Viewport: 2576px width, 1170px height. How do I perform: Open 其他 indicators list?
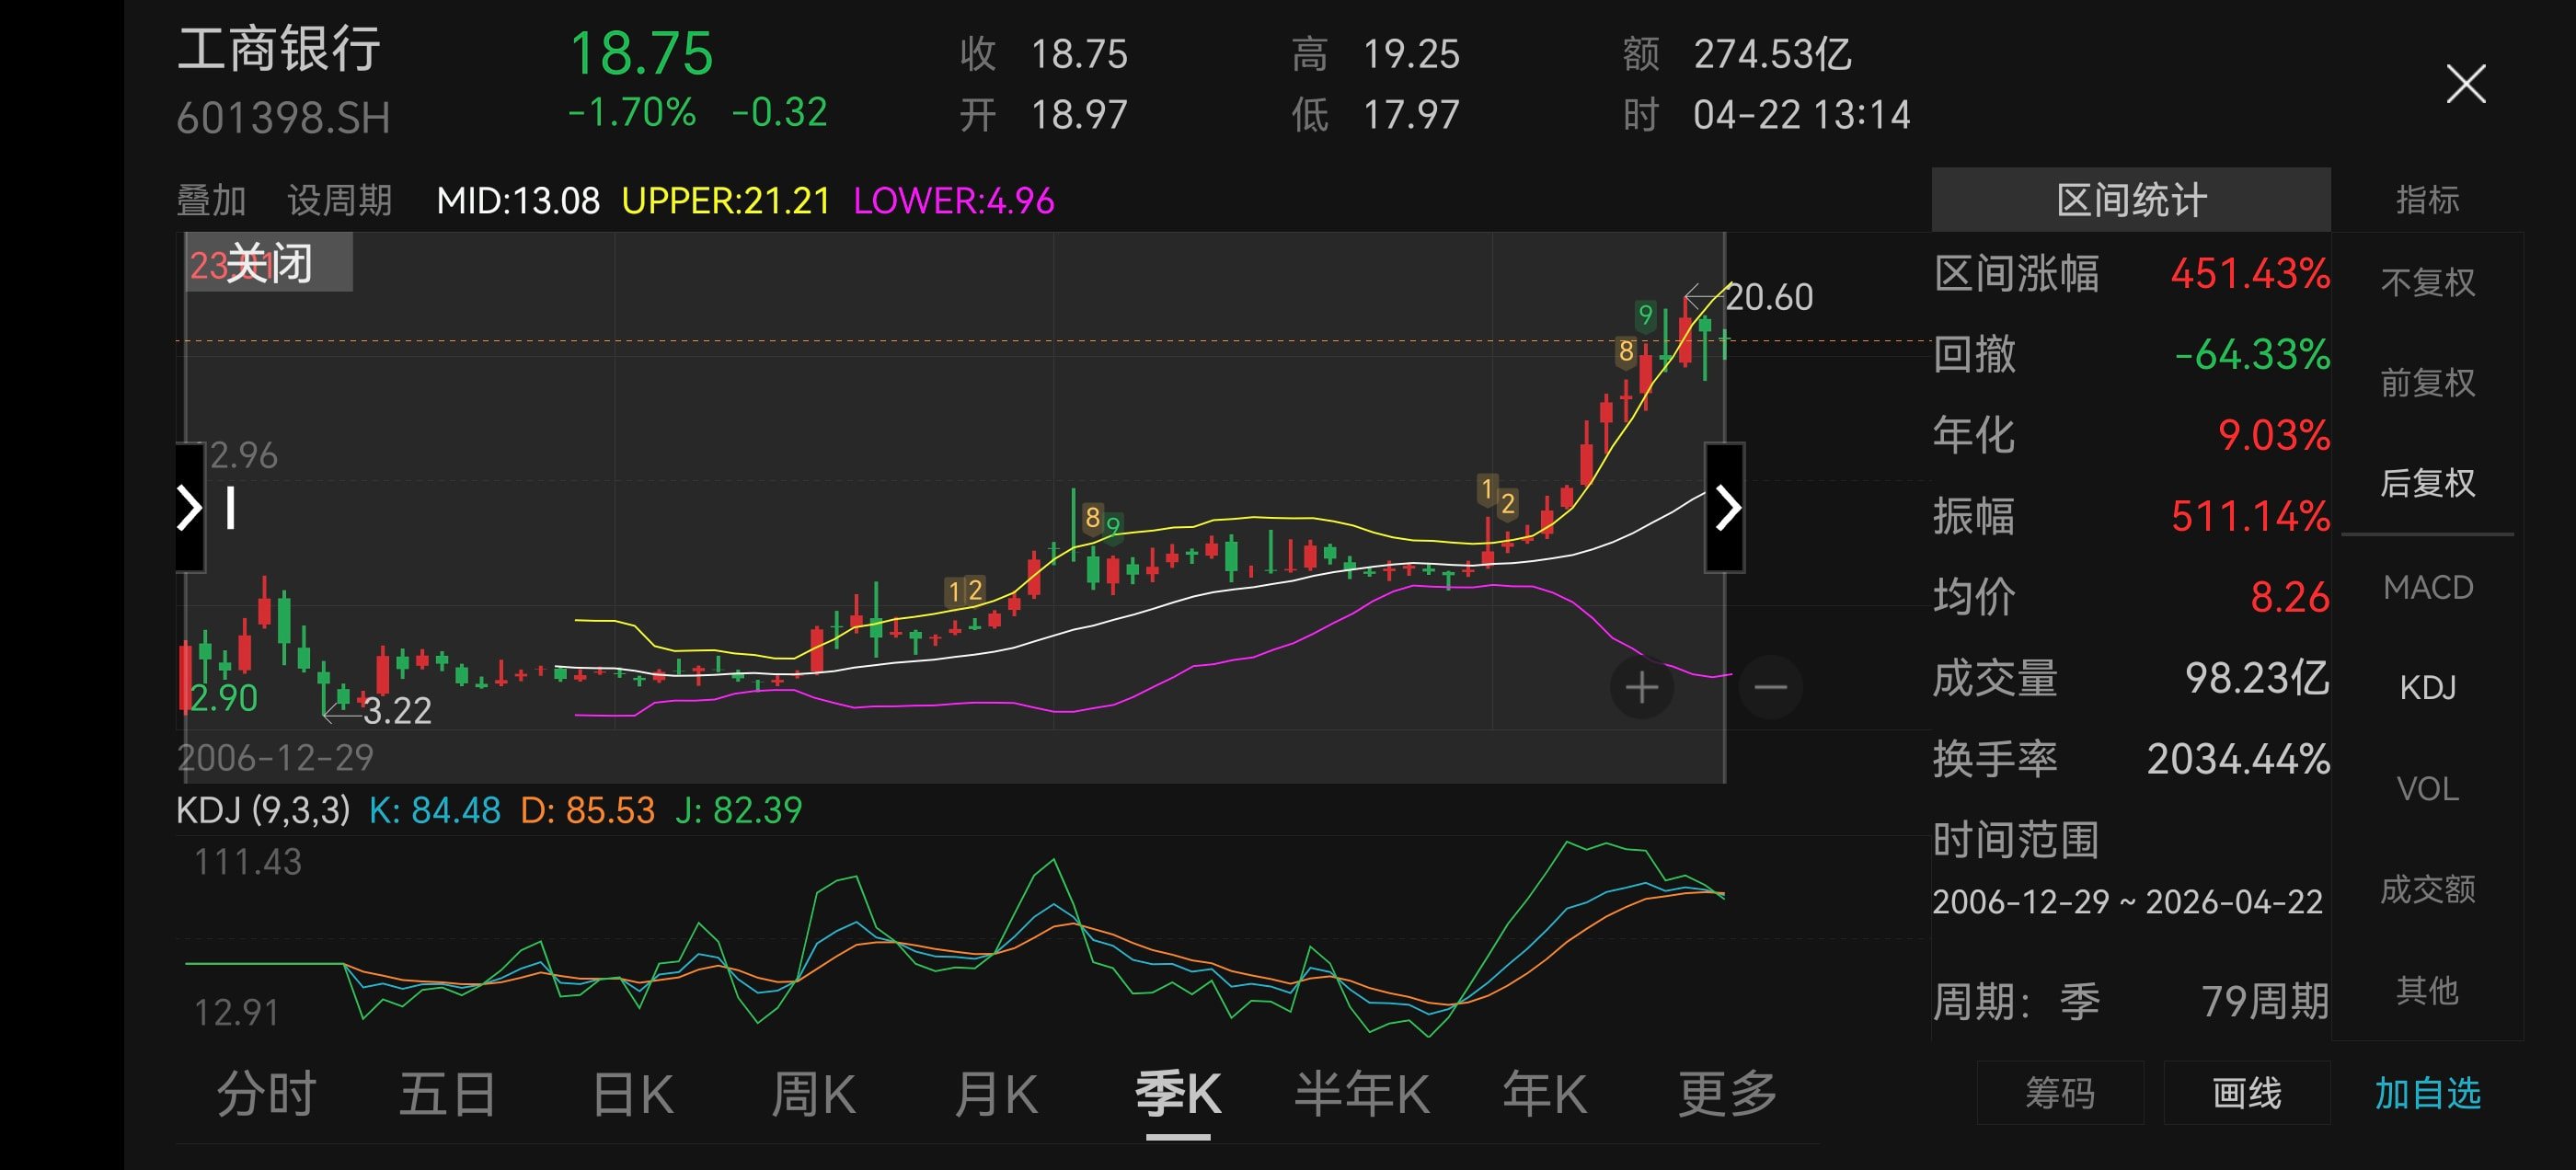click(2427, 990)
